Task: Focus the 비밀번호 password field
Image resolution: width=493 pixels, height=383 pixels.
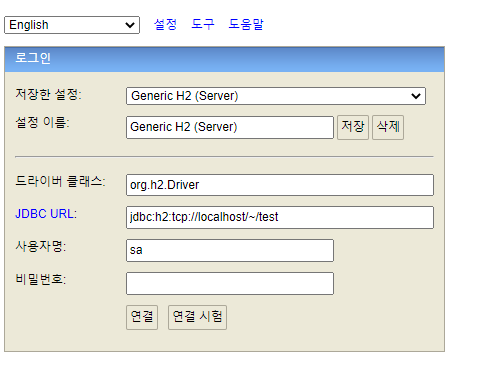Action: [230, 283]
